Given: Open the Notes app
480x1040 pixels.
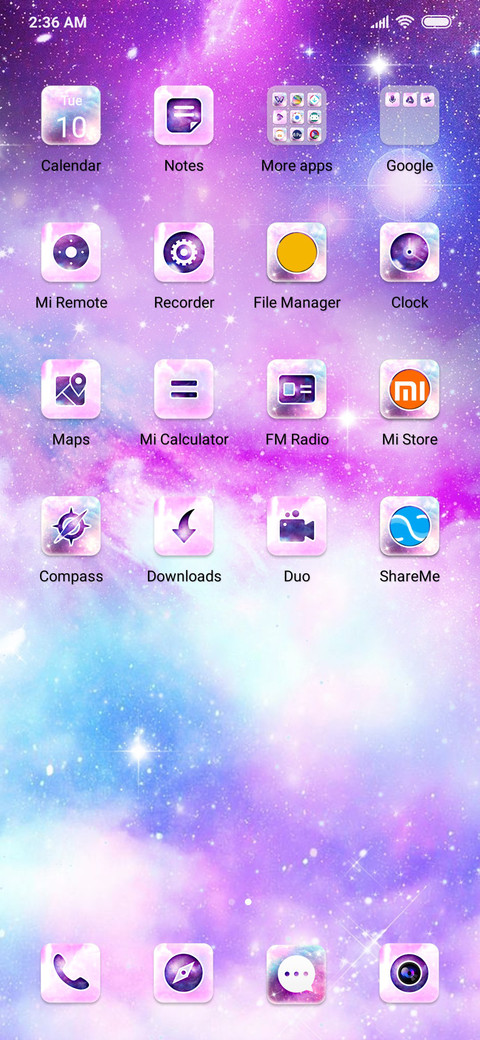Looking at the screenshot, I should (184, 115).
